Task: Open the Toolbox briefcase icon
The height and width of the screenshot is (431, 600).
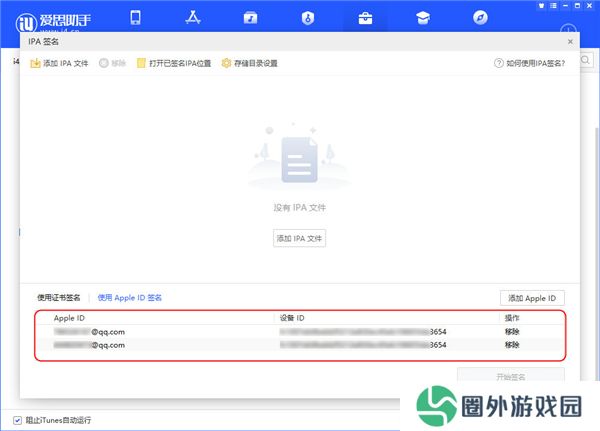Action: pos(365,18)
